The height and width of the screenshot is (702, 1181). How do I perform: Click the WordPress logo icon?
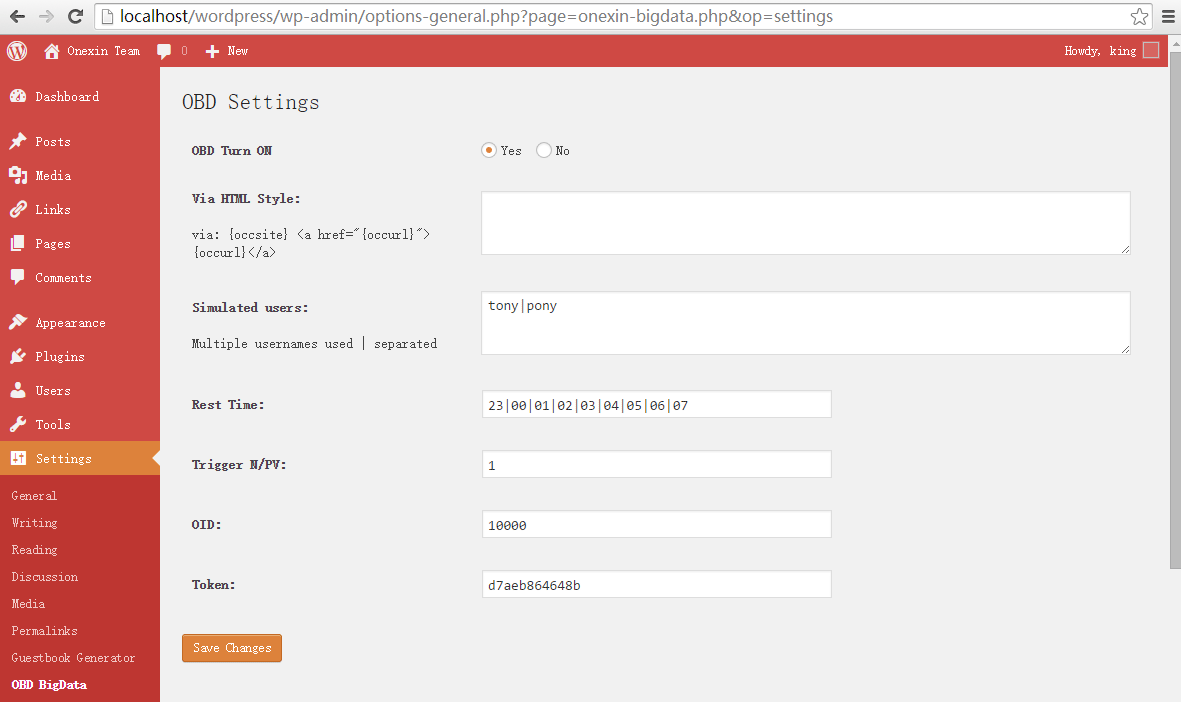coord(17,50)
